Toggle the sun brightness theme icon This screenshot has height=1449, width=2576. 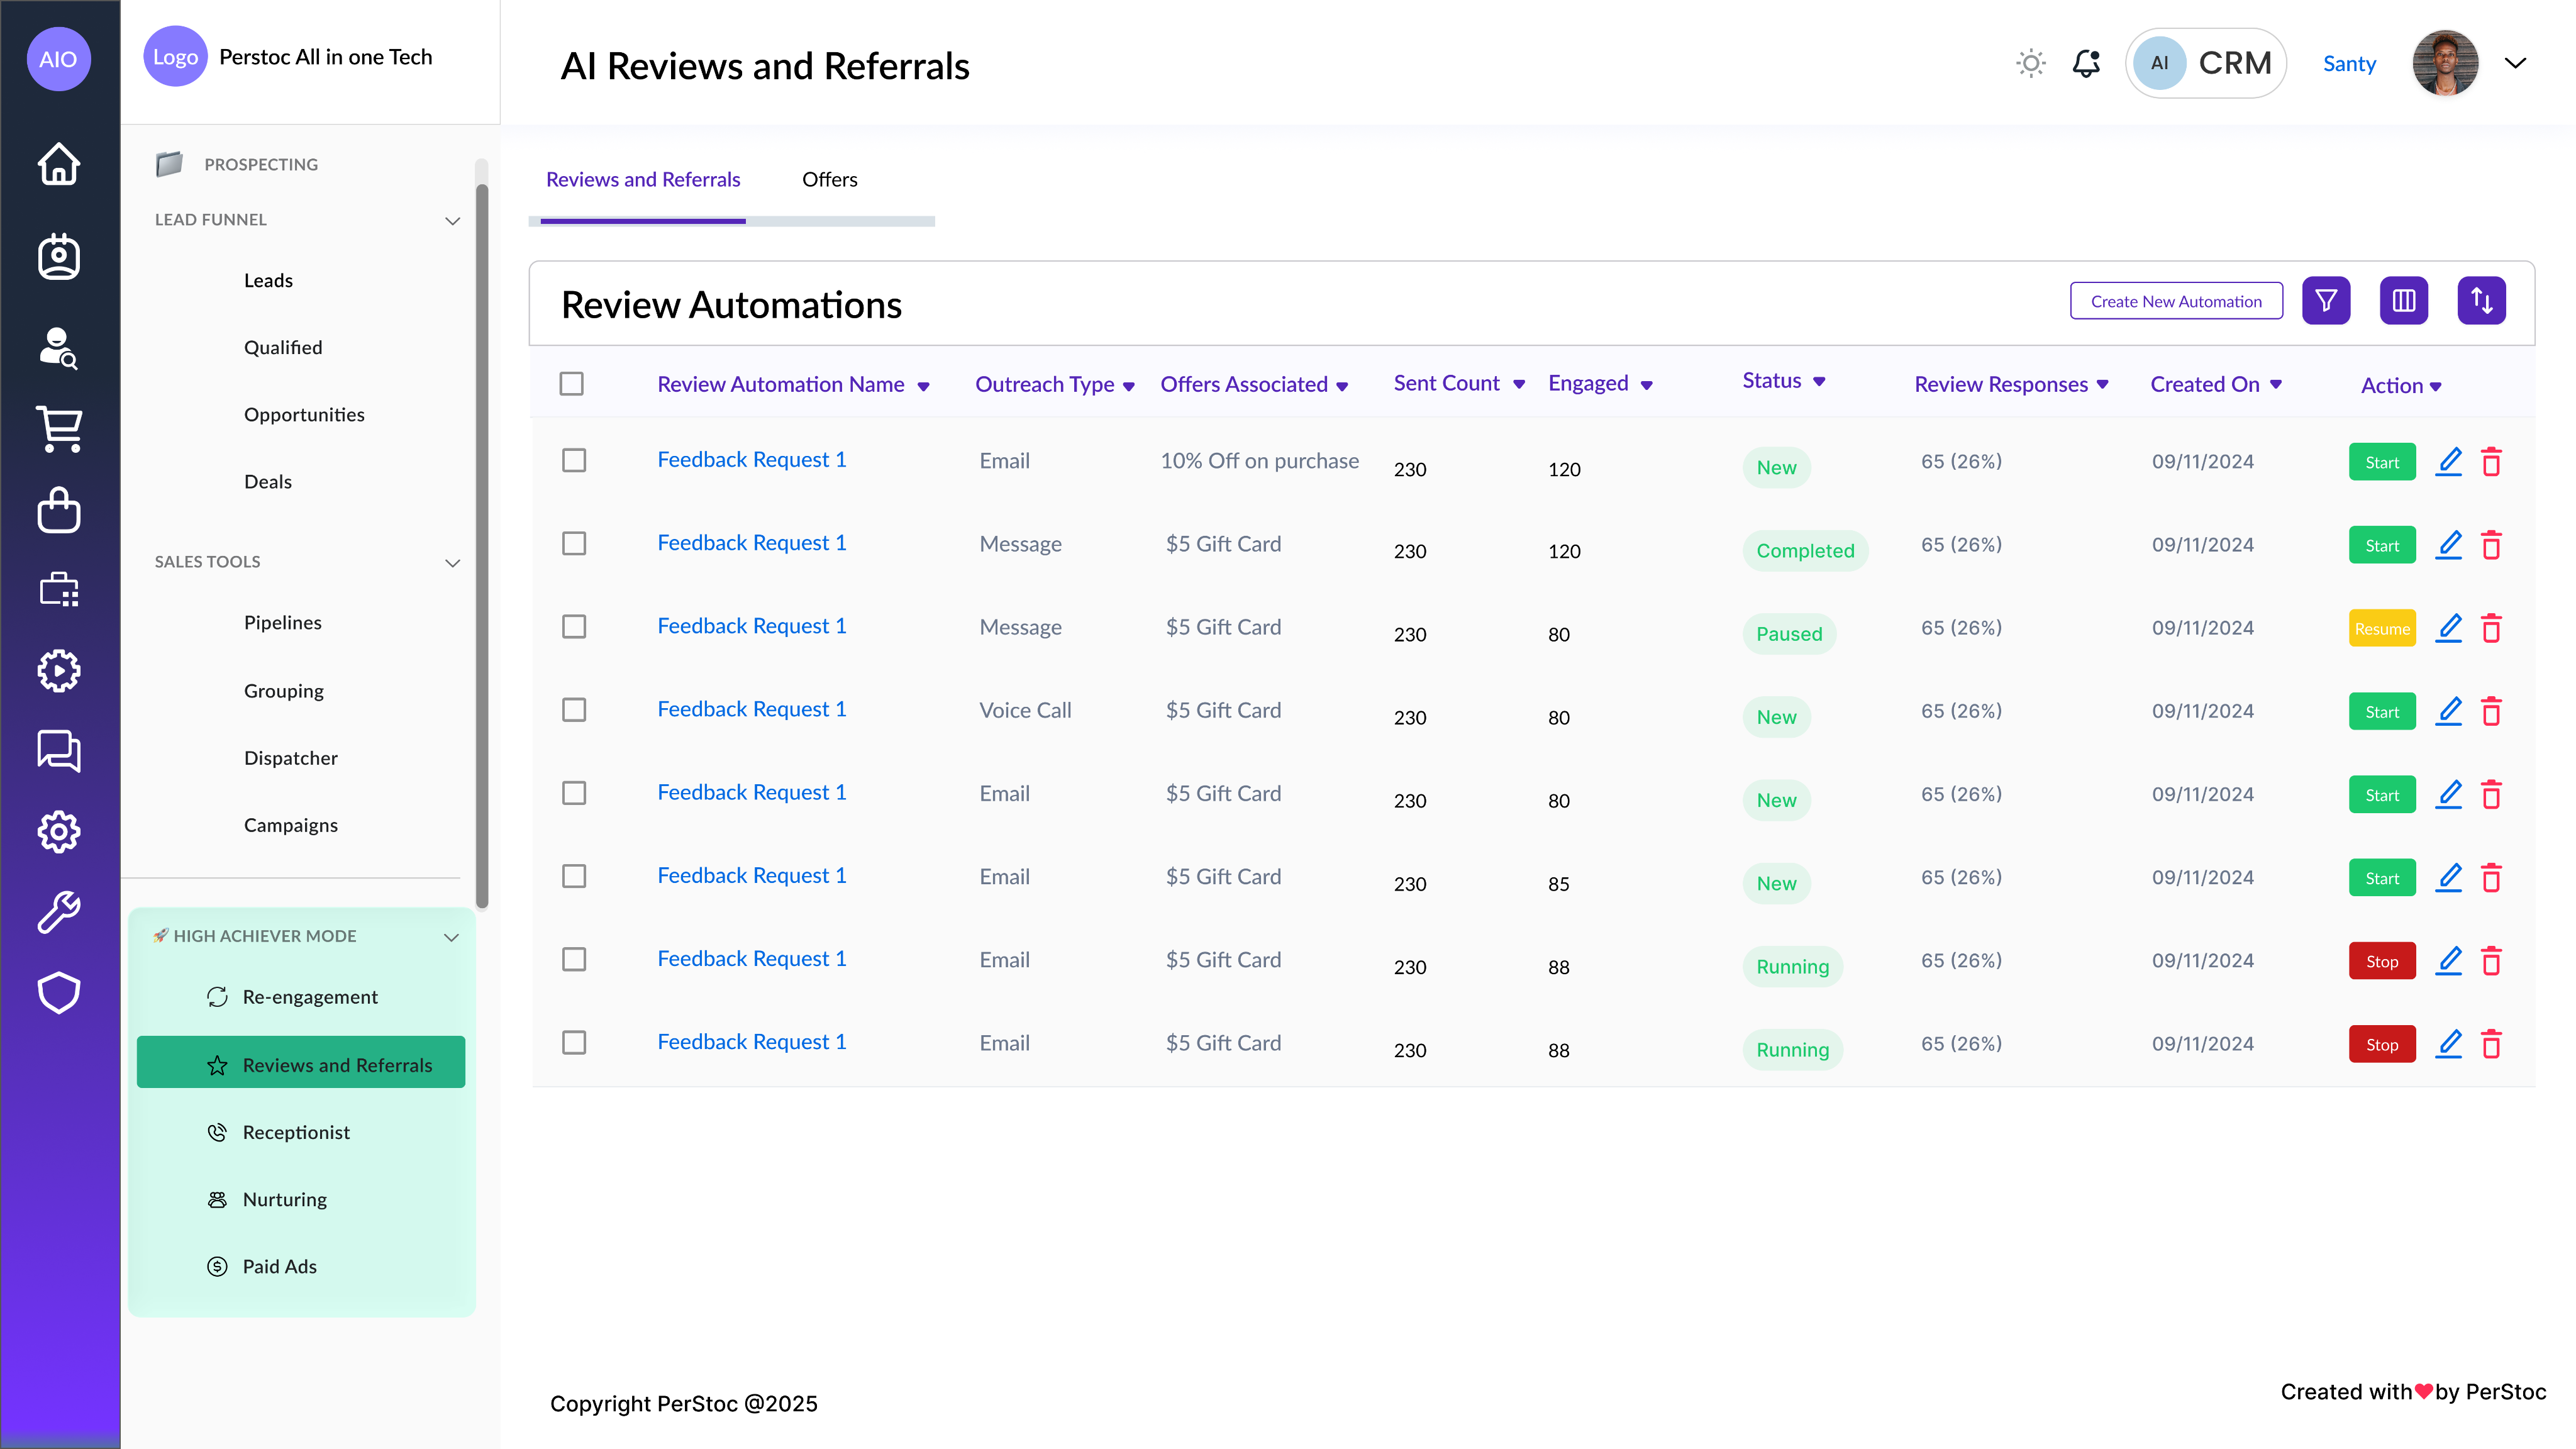pyautogui.click(x=2030, y=64)
